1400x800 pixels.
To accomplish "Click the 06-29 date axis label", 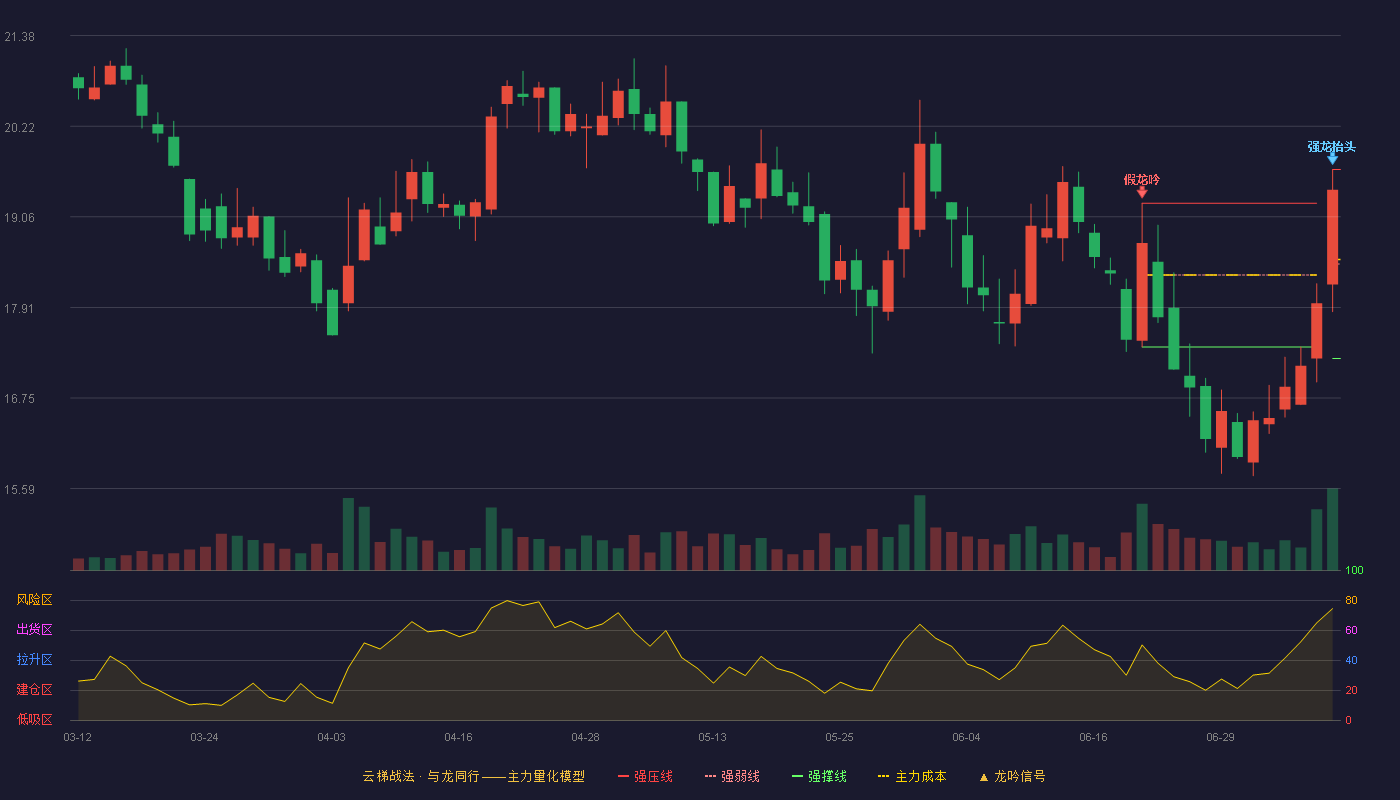I will coord(1220,737).
